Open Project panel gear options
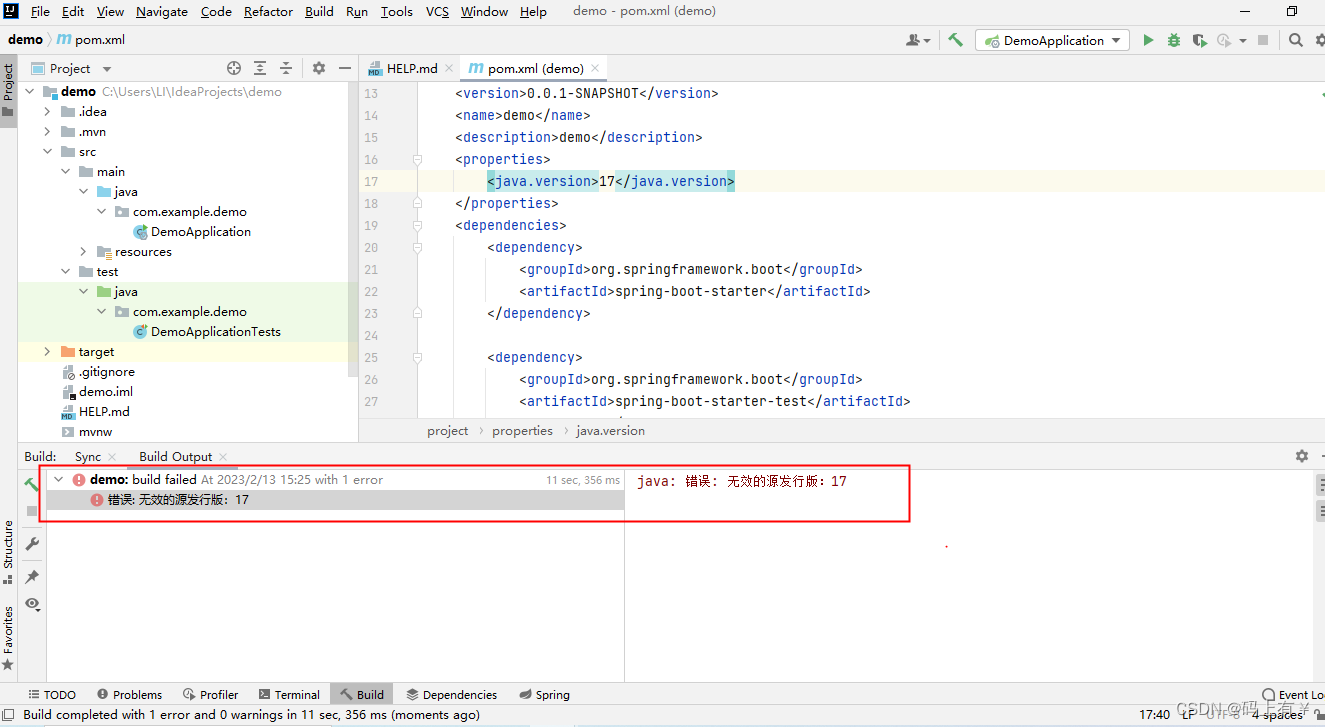Image resolution: width=1325 pixels, height=727 pixels. (x=319, y=68)
